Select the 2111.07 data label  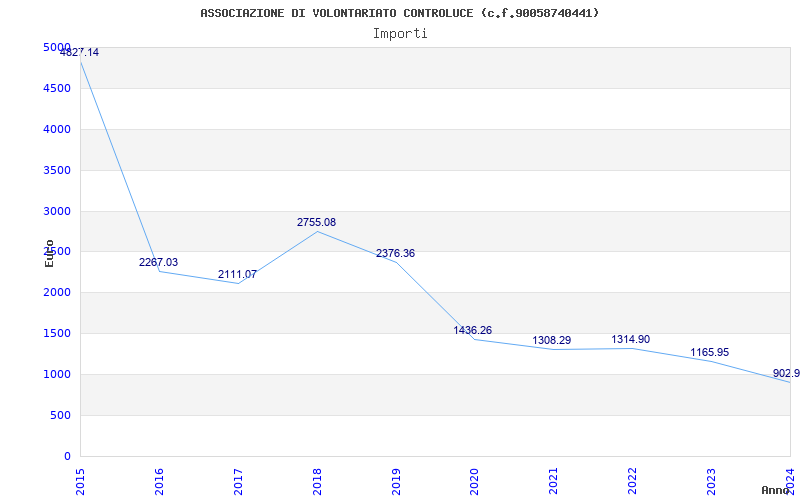(237, 274)
